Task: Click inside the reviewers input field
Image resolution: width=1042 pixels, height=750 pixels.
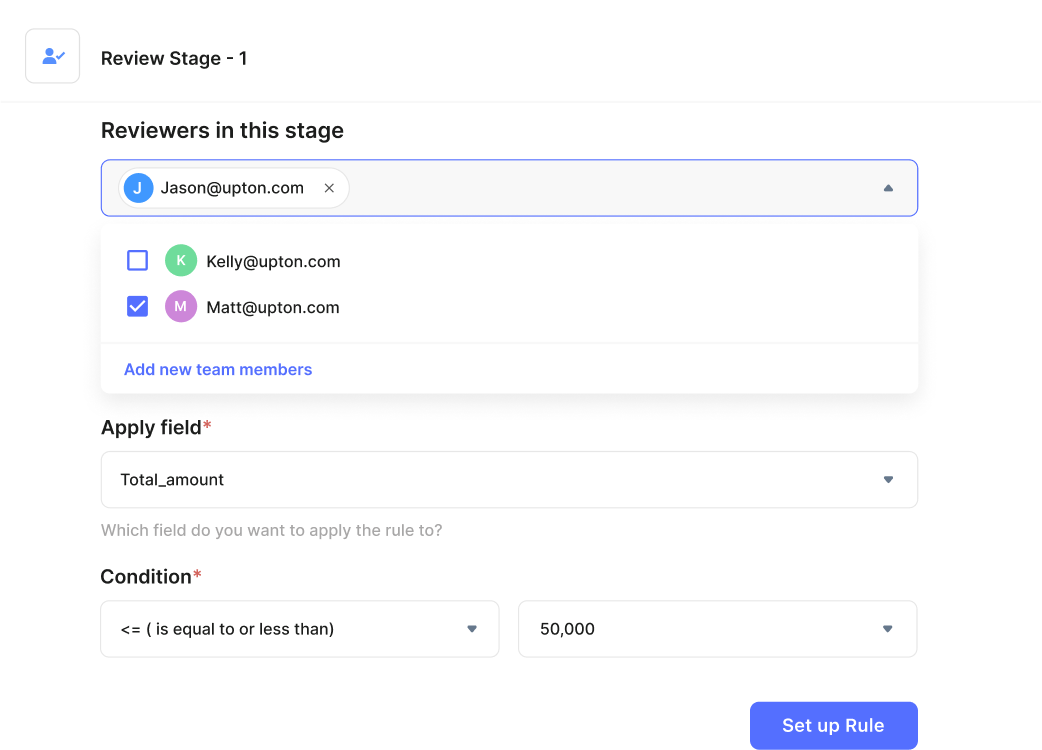Action: click(600, 188)
